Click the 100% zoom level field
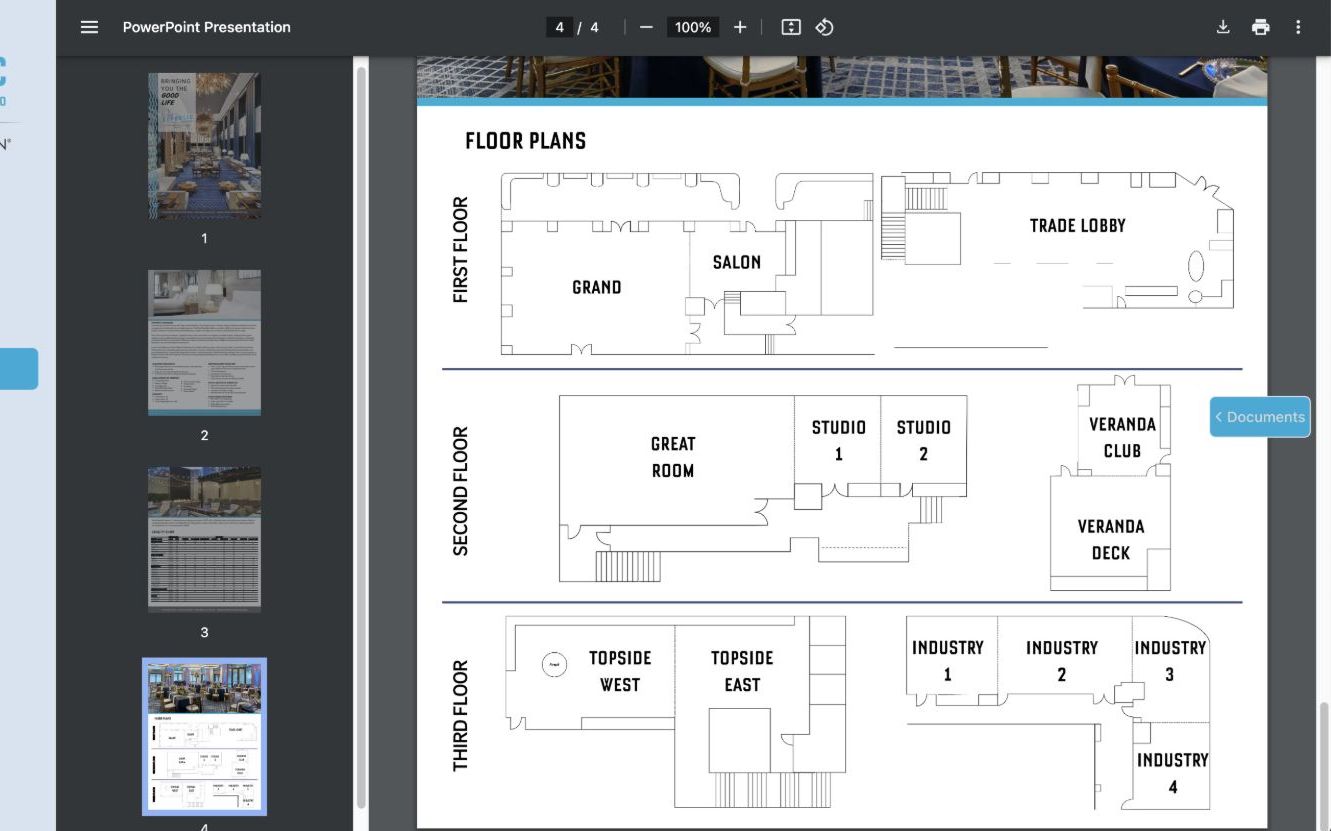Screen dimensions: 1331x831 [693, 27]
